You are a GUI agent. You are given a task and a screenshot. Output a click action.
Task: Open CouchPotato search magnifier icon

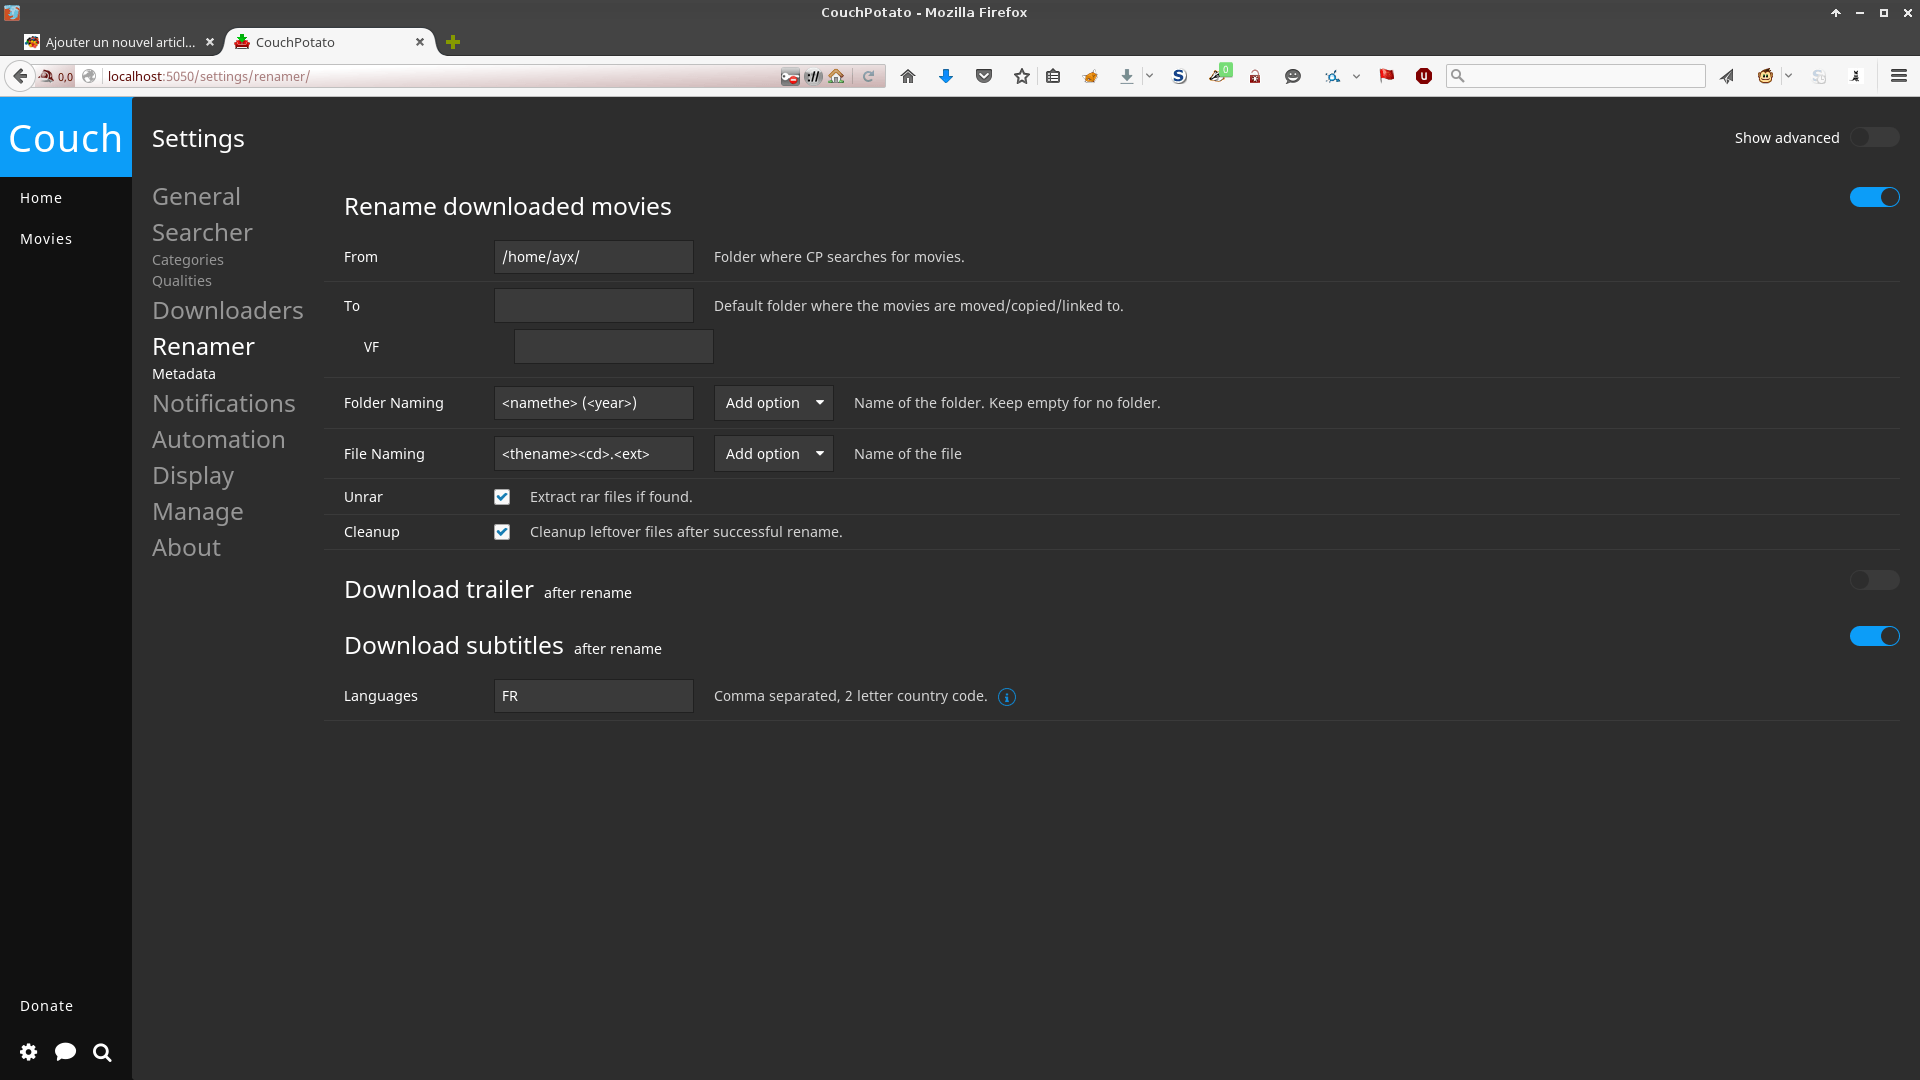(102, 1052)
